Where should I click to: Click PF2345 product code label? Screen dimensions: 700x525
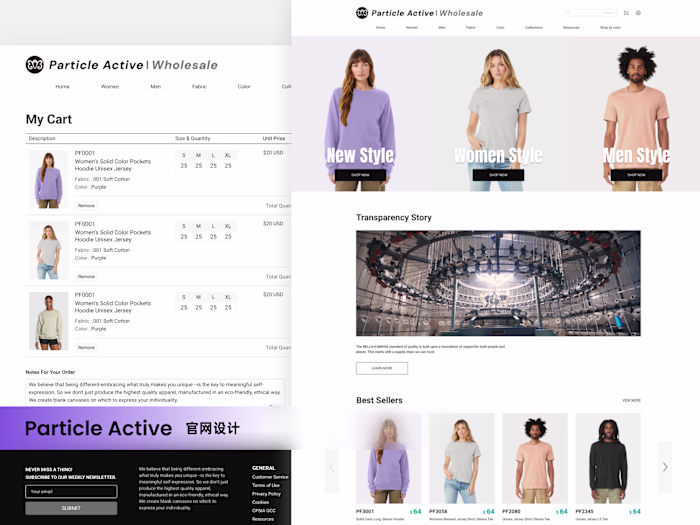[584, 512]
